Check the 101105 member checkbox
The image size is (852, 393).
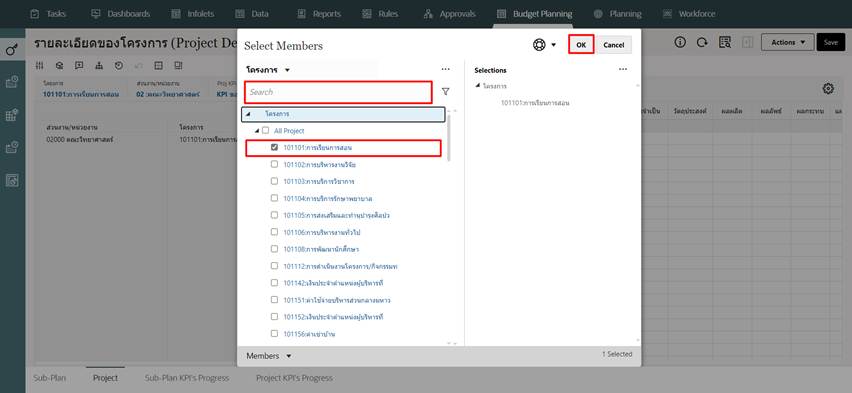274,215
